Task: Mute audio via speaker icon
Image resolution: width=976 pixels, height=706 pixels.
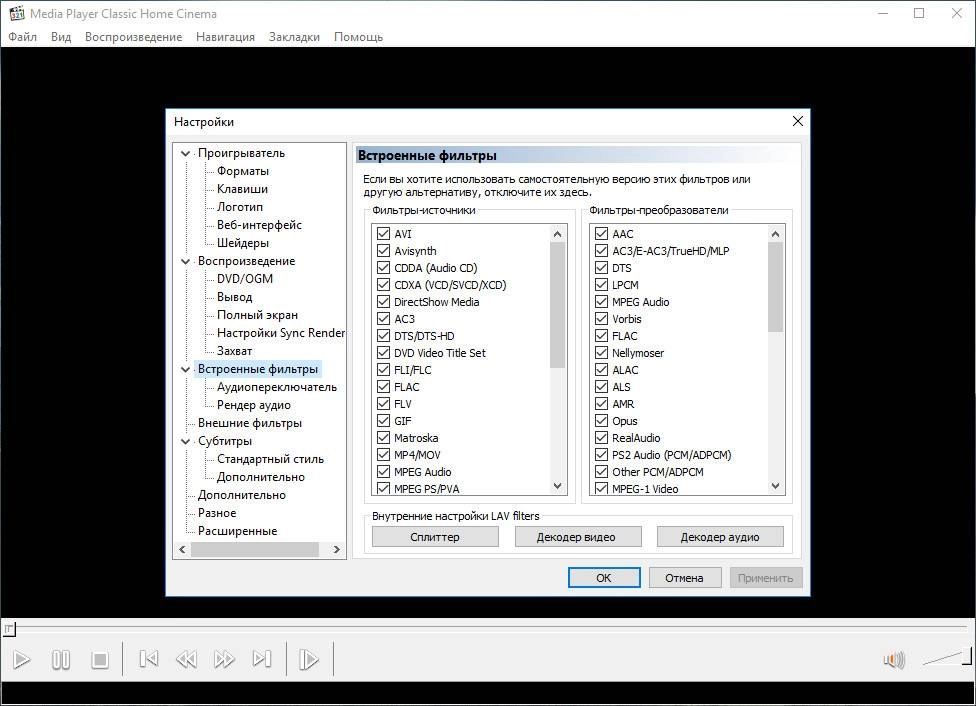Action: (894, 660)
